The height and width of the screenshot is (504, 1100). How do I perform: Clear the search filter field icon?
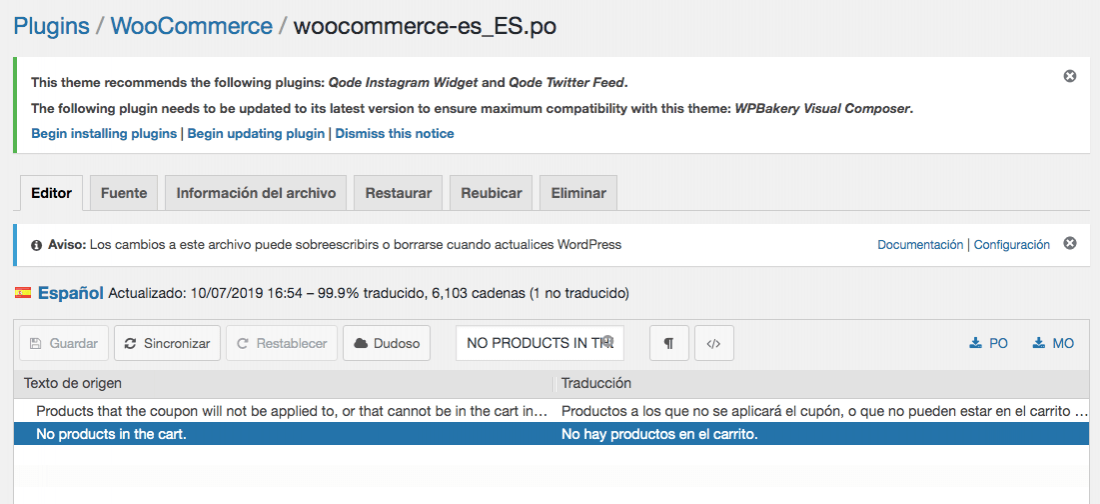click(x=608, y=342)
